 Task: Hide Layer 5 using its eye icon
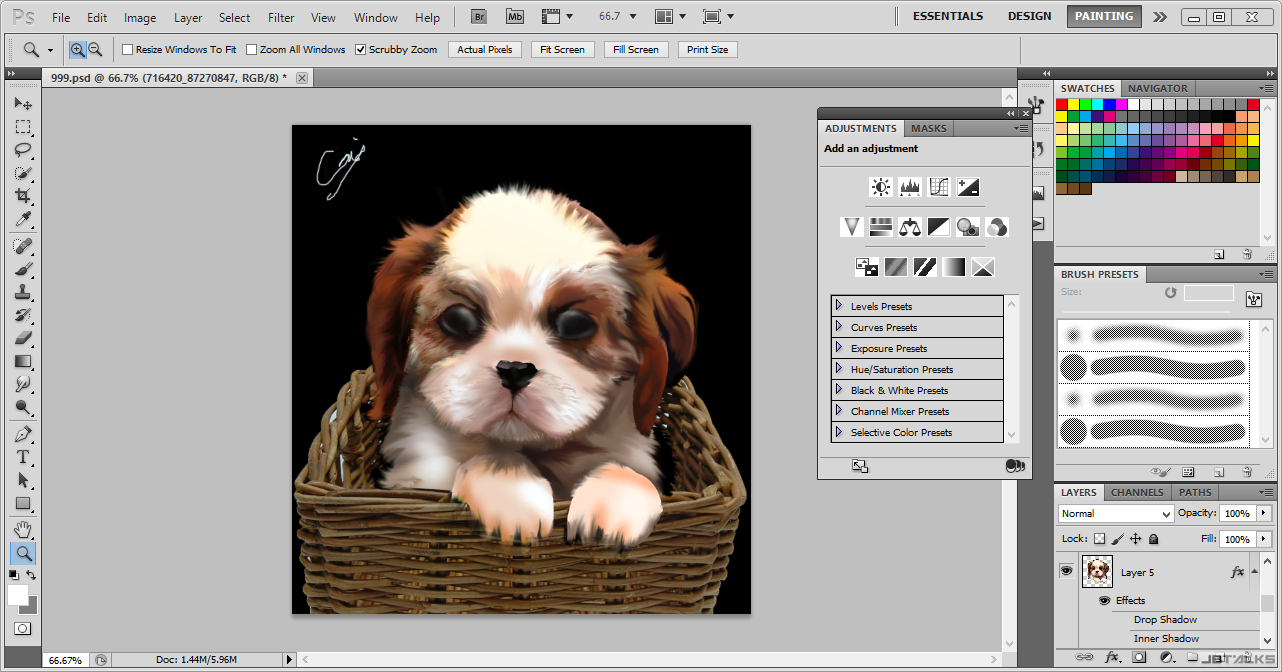pyautogui.click(x=1066, y=572)
